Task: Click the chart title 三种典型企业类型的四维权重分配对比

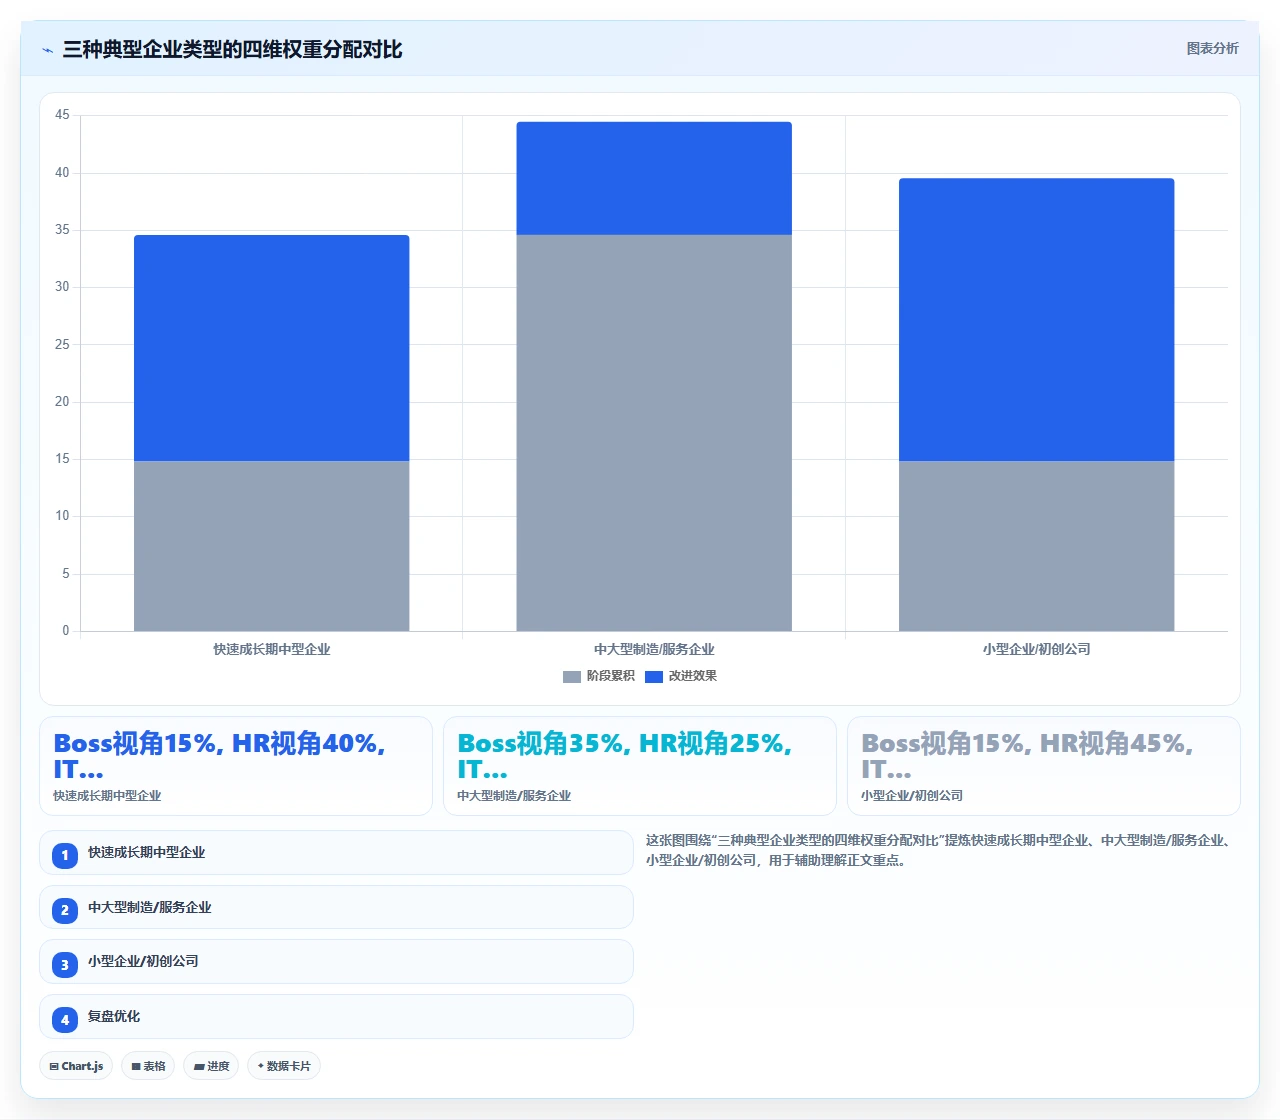Action: pos(232,49)
